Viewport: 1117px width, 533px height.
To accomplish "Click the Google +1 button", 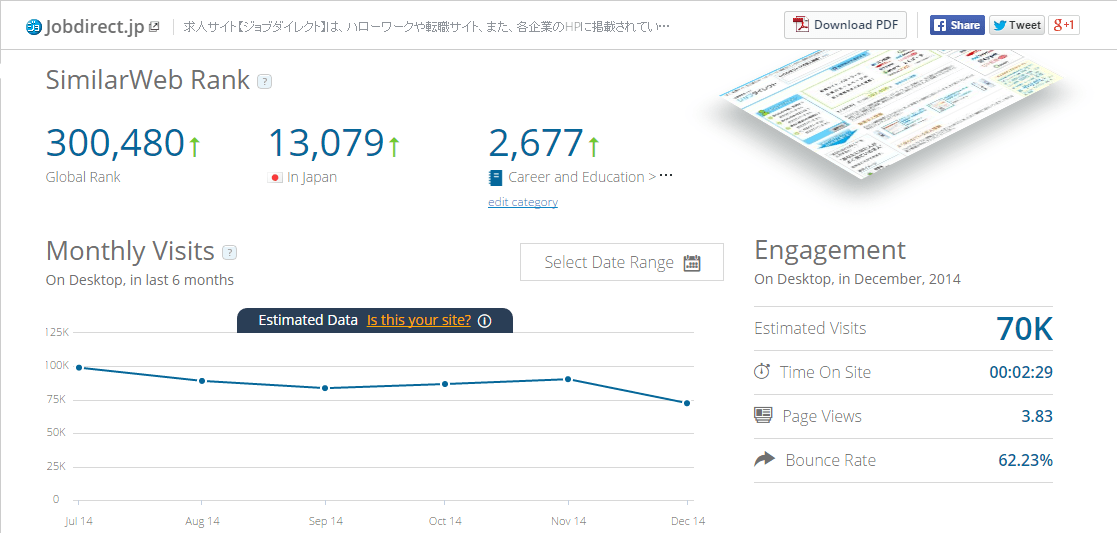I will point(1064,25).
